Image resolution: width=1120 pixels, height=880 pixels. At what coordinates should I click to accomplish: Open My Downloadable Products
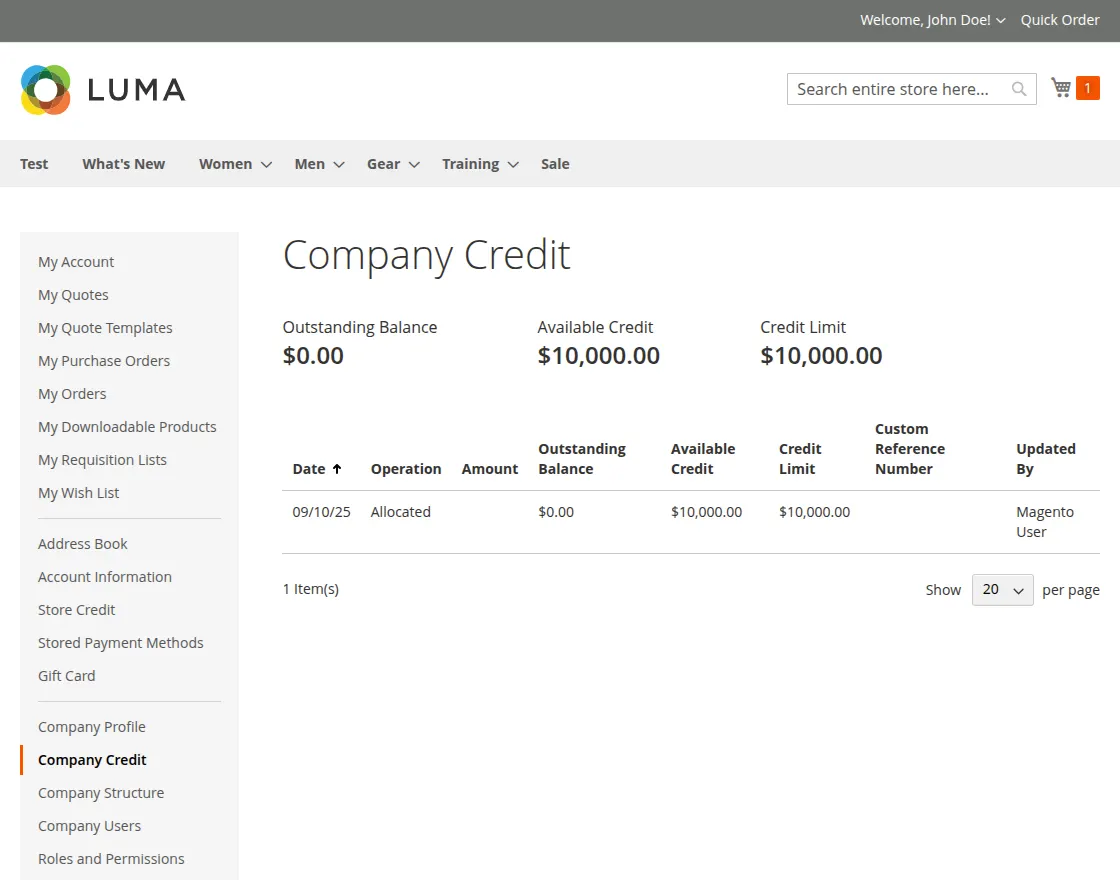click(x=127, y=426)
